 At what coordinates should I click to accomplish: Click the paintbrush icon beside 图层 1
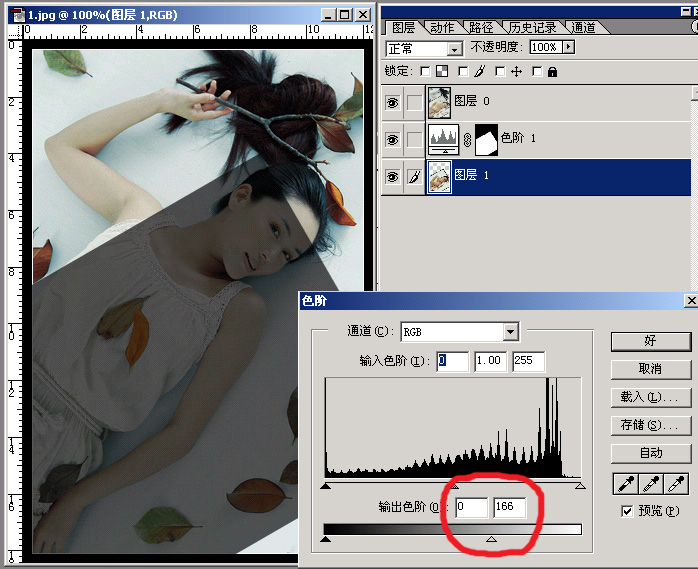click(x=414, y=176)
